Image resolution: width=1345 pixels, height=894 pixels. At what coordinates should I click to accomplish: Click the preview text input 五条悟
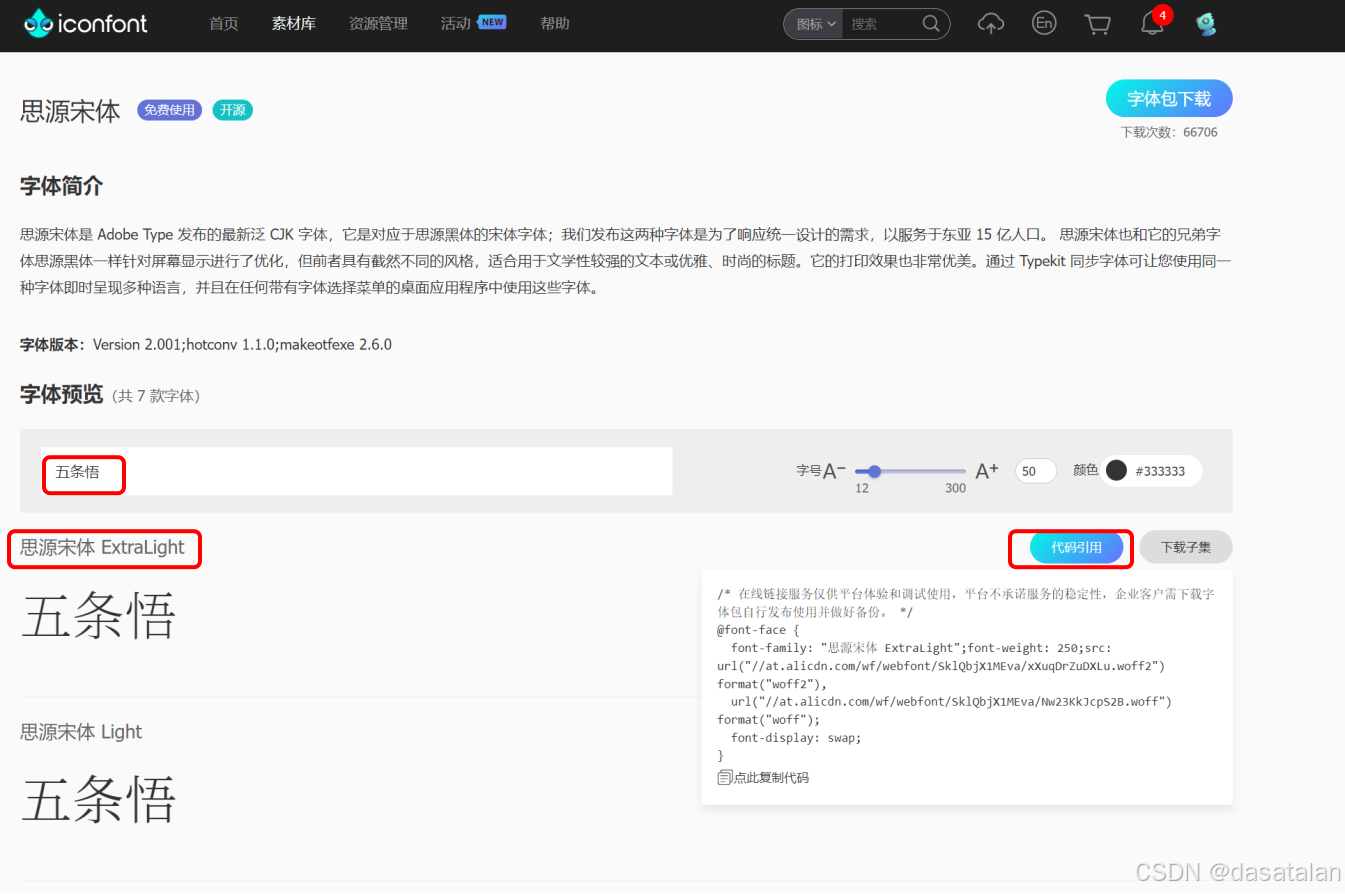(x=357, y=471)
